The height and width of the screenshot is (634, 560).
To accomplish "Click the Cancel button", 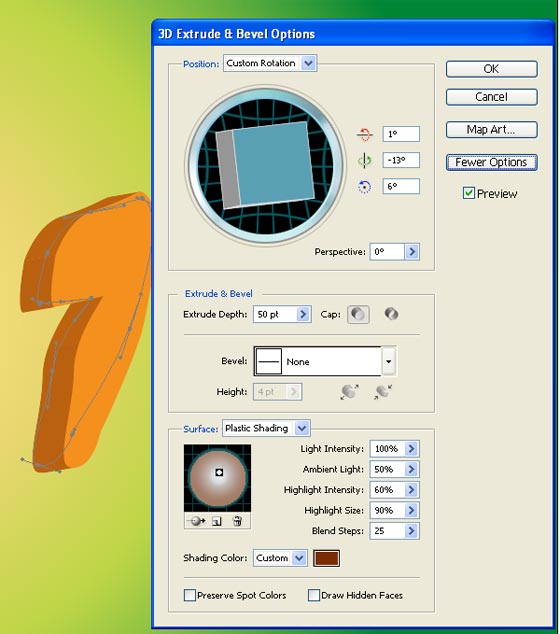I will click(492, 97).
